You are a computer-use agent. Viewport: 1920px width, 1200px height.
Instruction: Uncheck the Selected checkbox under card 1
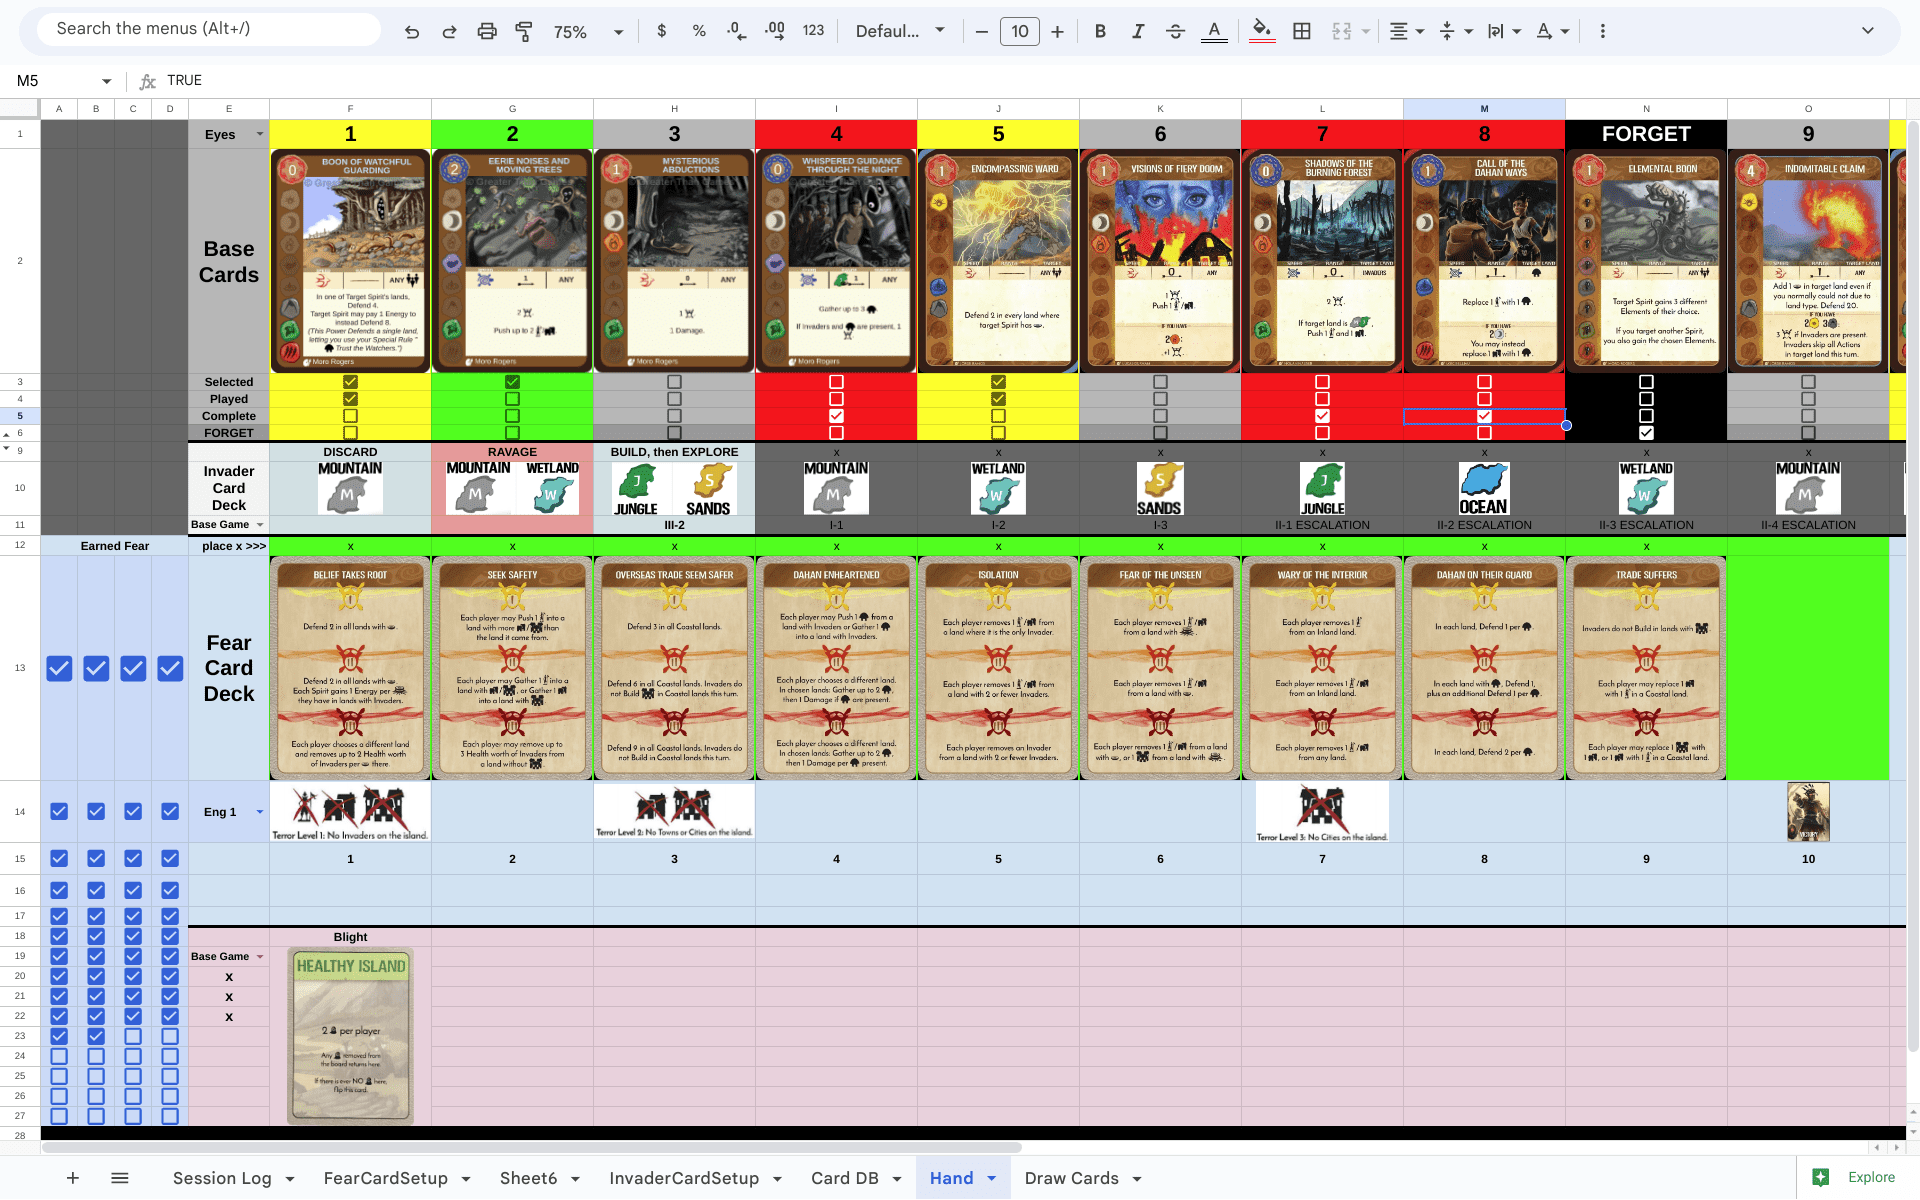[350, 381]
